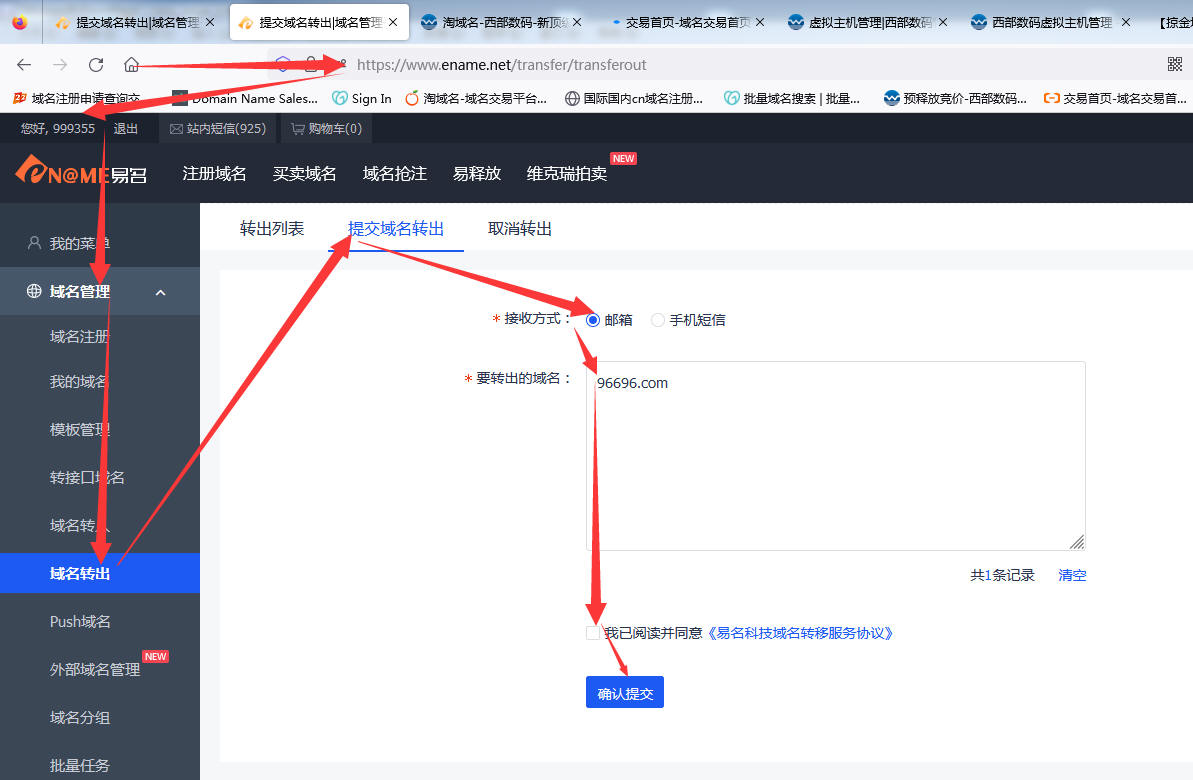
Task: Click the 共1条记录 record count
Action: (1002, 575)
